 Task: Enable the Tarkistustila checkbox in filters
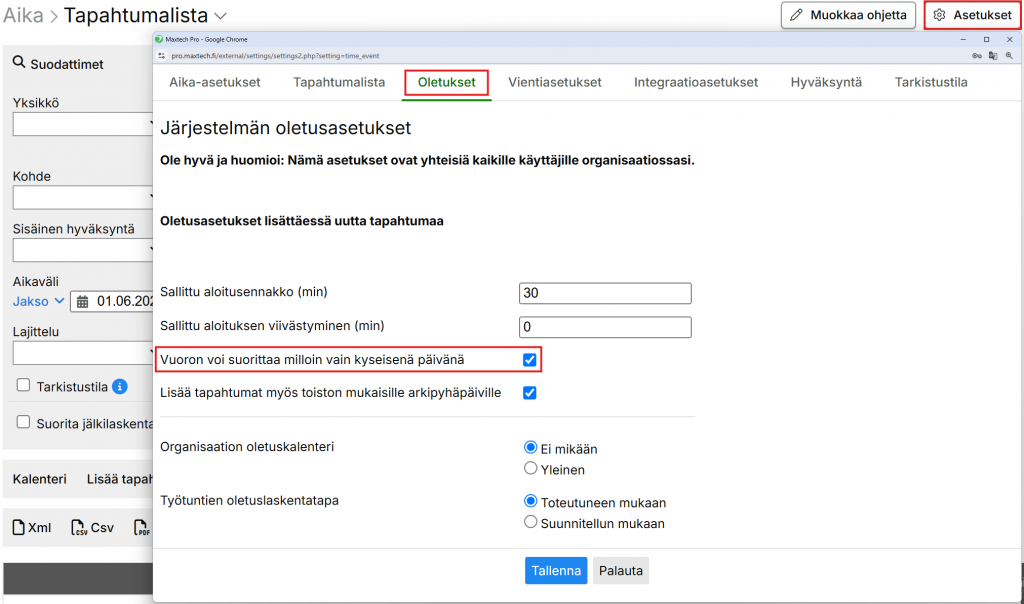coord(23,385)
